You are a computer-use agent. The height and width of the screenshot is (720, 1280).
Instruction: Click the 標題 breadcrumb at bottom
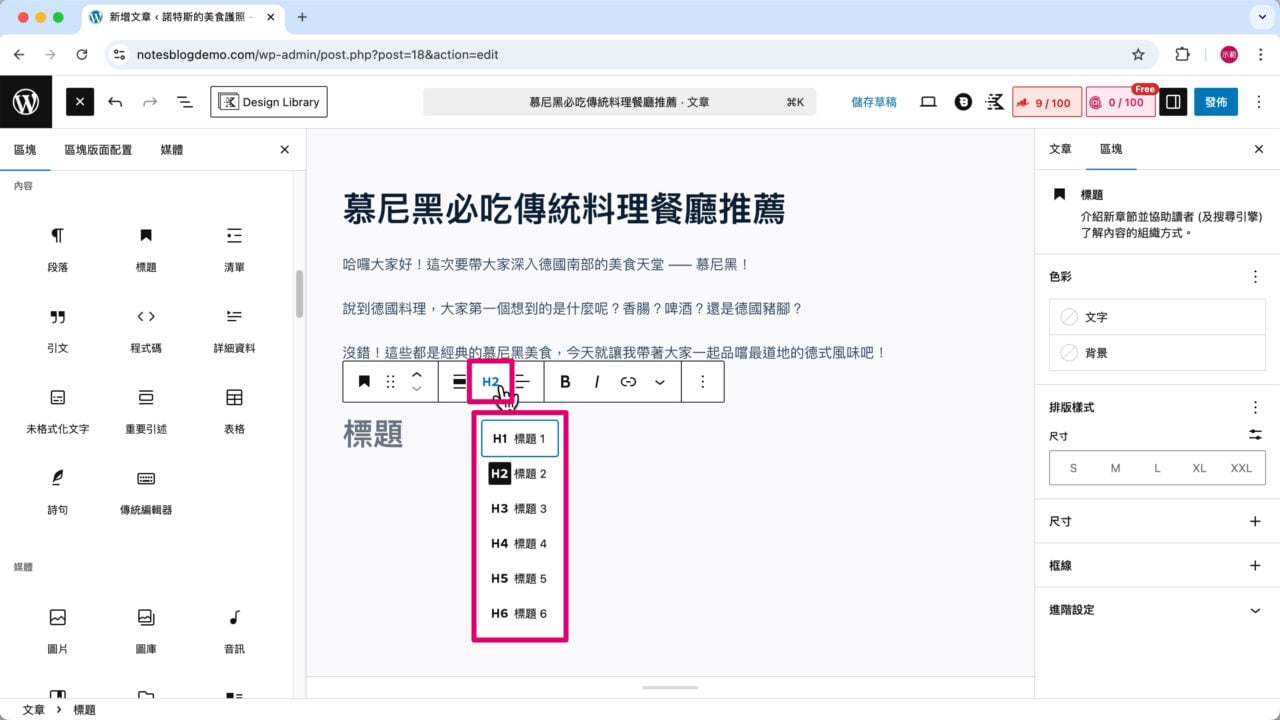point(85,710)
